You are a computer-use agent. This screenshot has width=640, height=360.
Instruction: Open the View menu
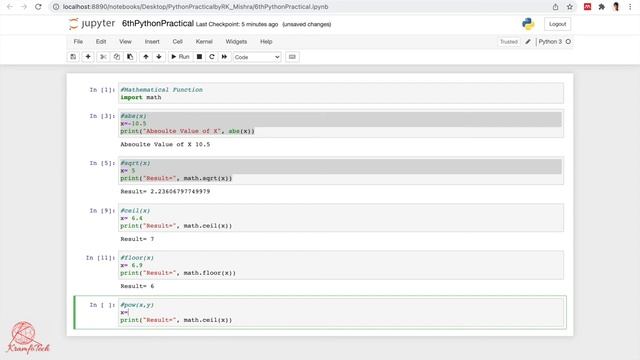click(125, 42)
